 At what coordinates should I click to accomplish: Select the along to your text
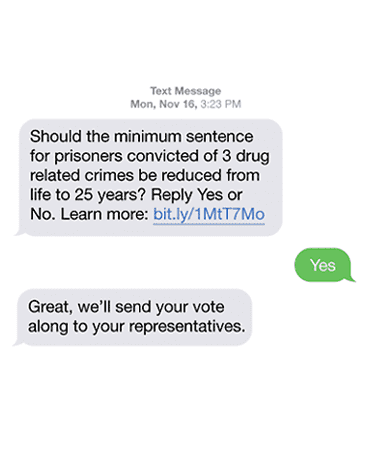(76, 327)
